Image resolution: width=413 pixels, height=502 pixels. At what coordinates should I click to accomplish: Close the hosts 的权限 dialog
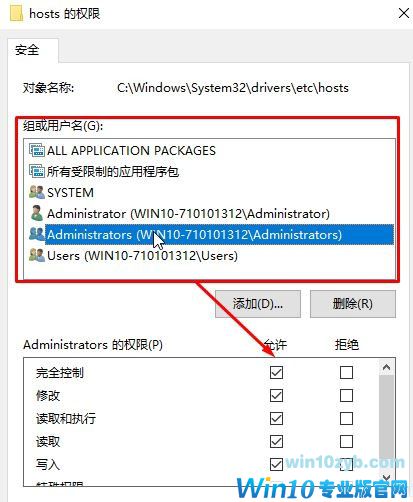[404, 13]
